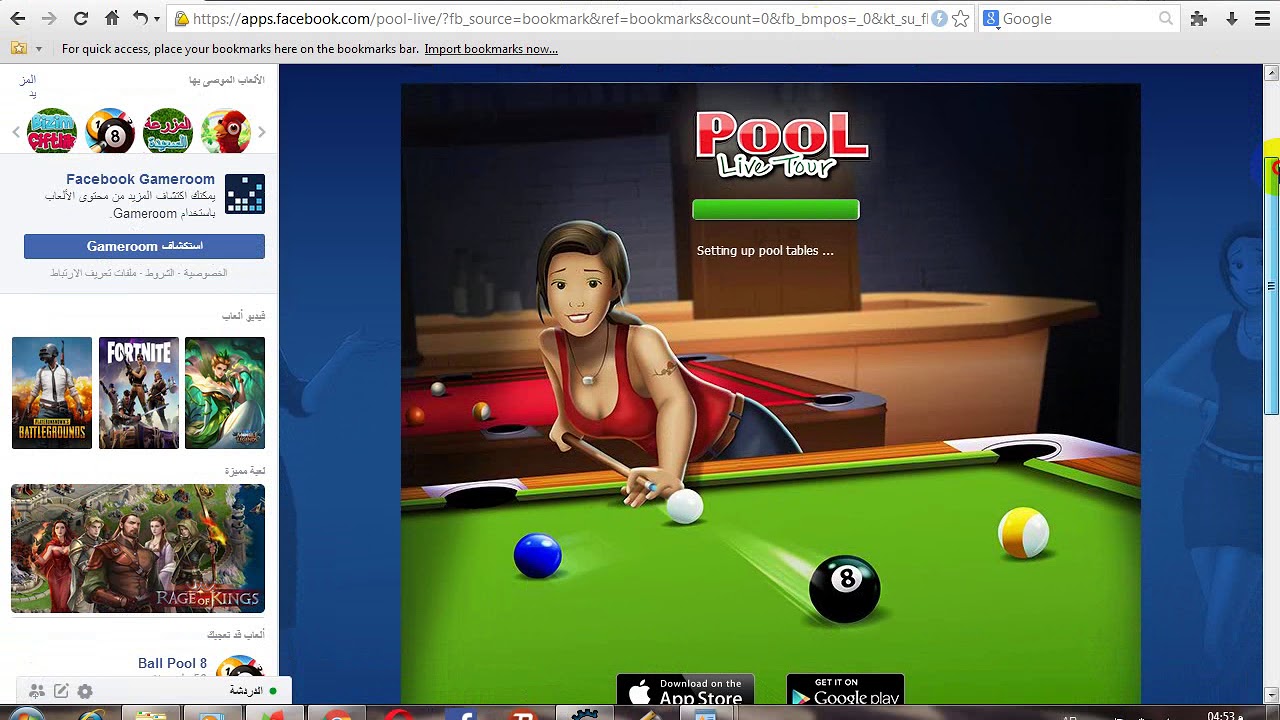
Task: Open the Google search engine selector
Action: click(991, 18)
